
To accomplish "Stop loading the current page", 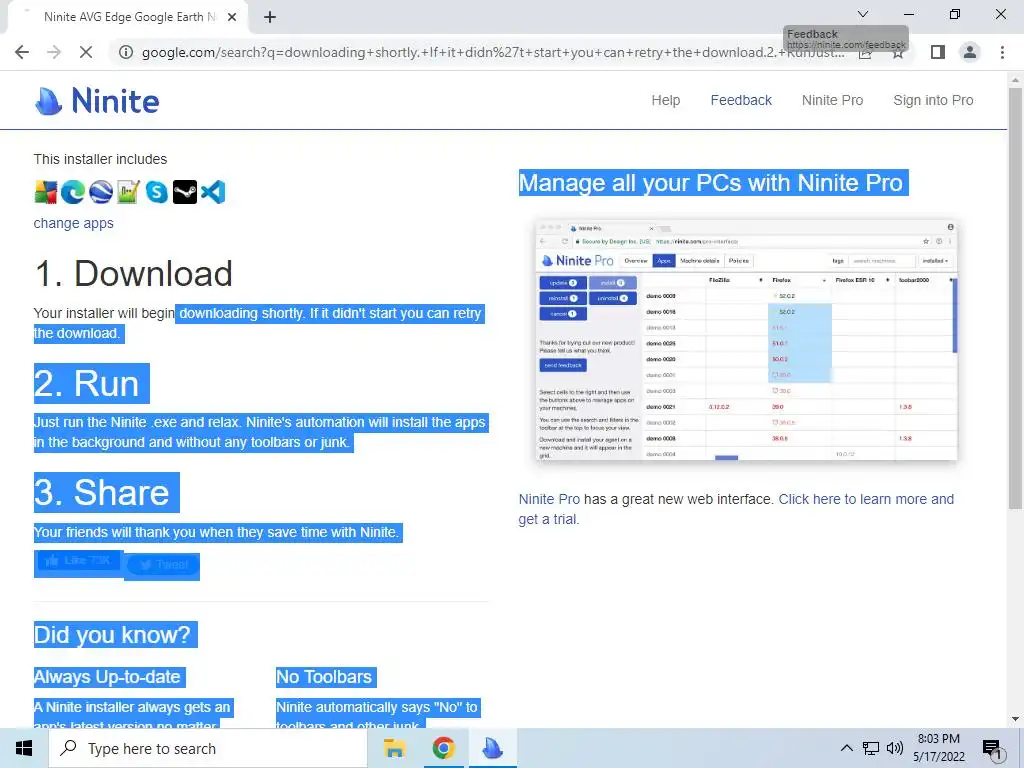I will point(86,52).
